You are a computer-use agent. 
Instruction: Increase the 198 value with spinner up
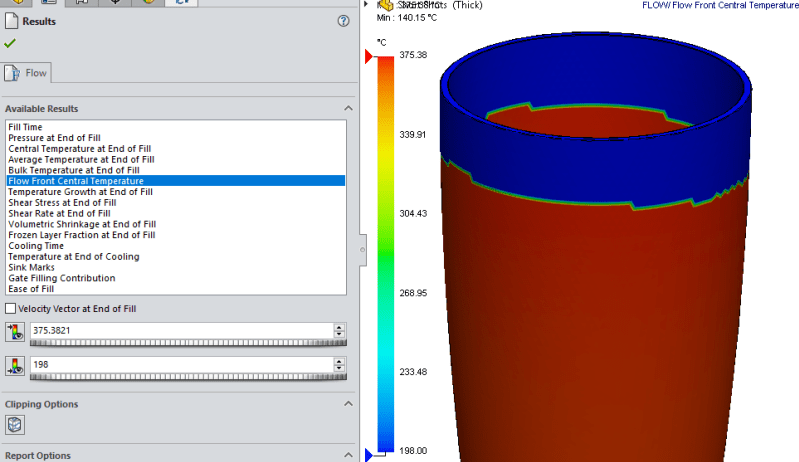[339, 361]
